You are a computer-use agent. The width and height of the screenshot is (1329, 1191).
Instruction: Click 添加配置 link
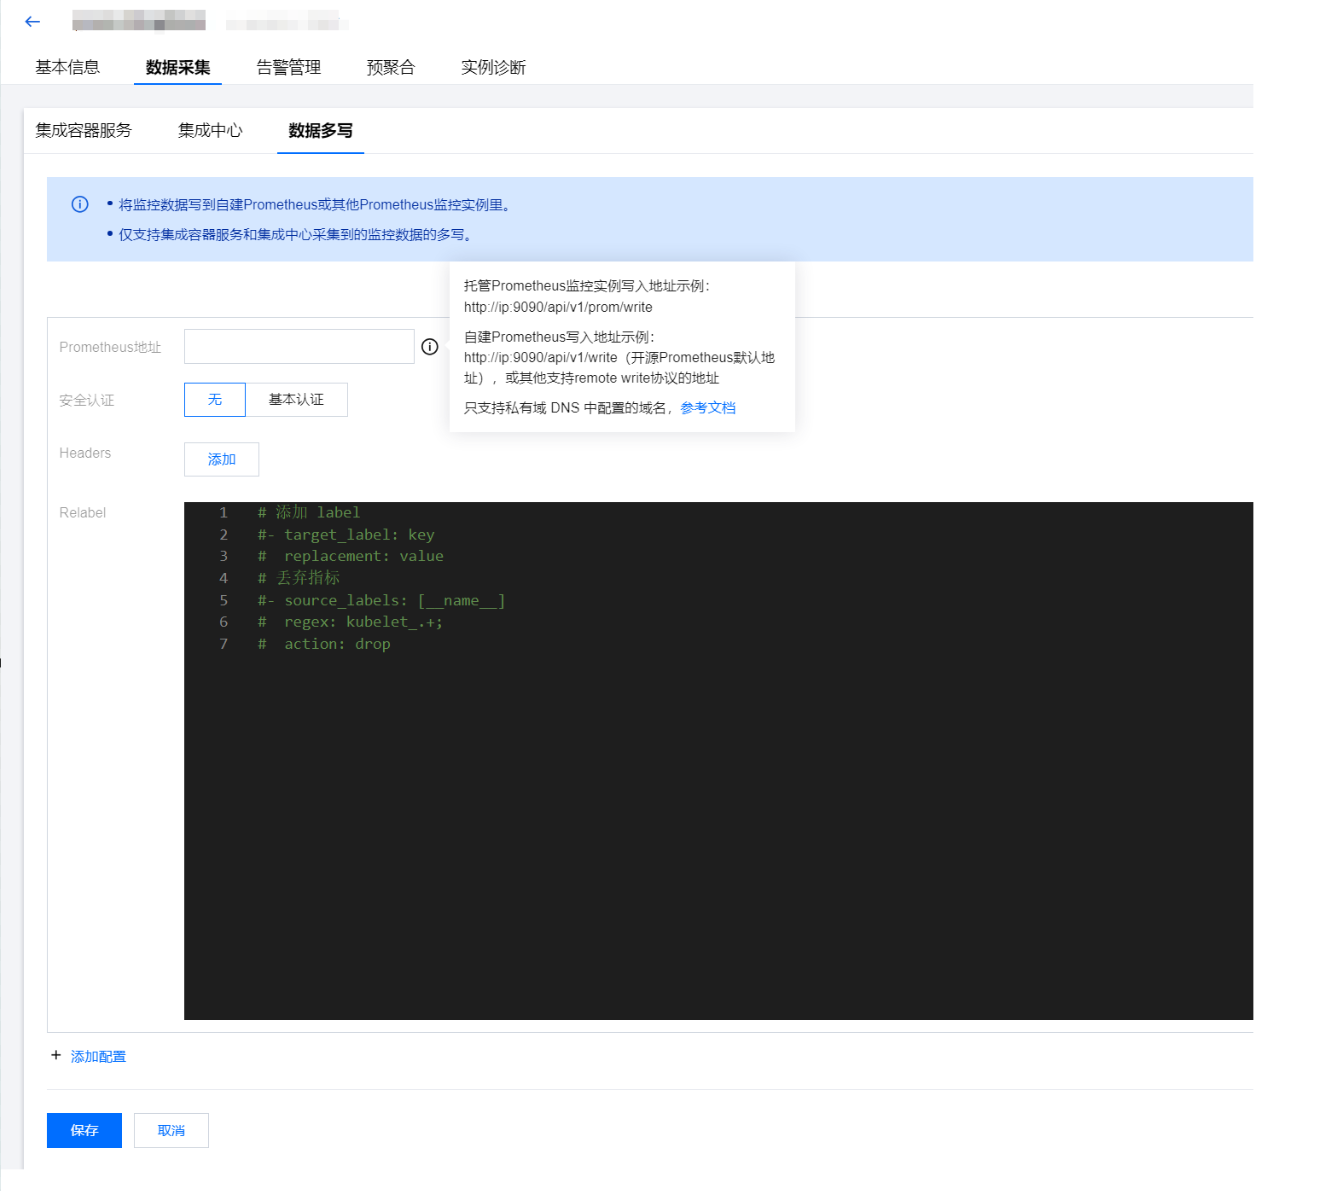(98, 1056)
